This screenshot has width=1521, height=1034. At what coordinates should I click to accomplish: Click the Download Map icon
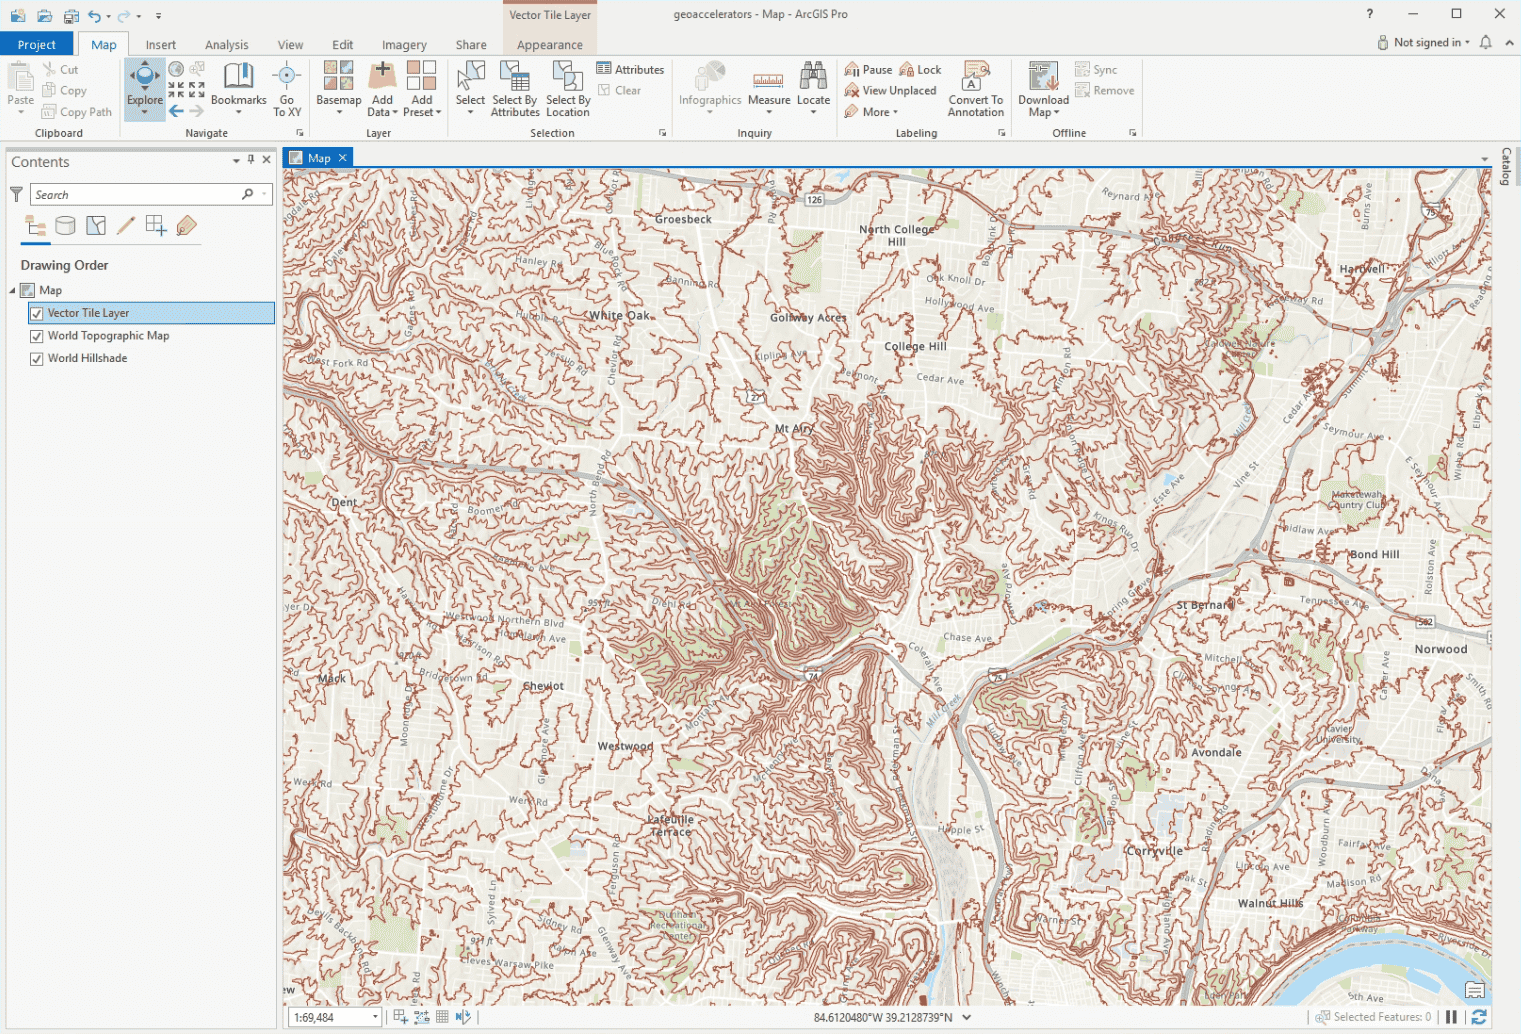pos(1043,78)
